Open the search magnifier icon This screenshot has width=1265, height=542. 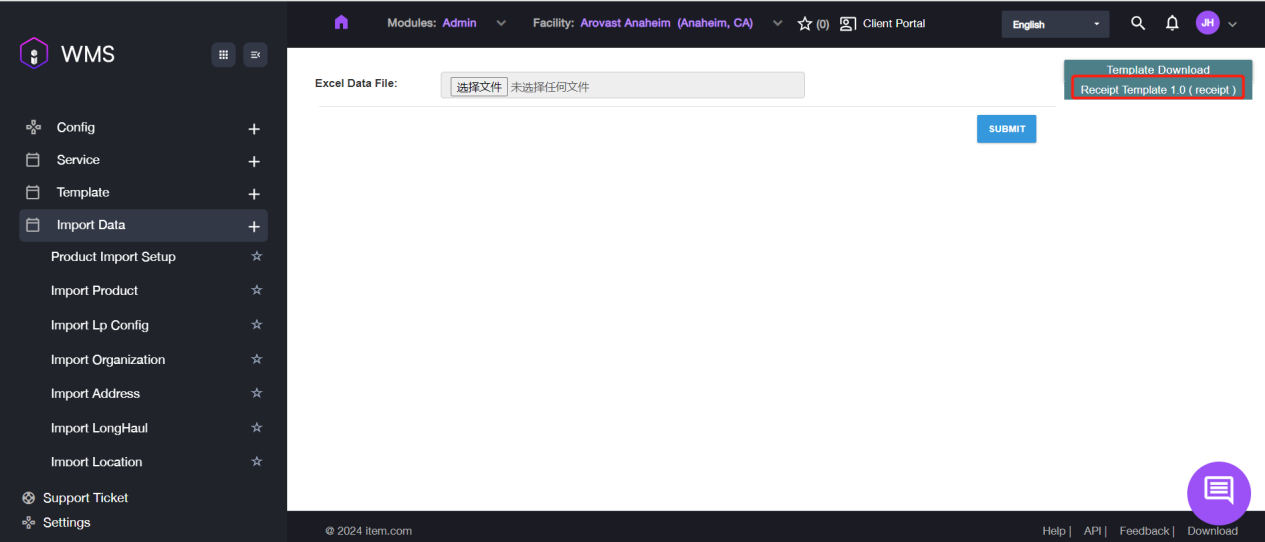point(1138,23)
